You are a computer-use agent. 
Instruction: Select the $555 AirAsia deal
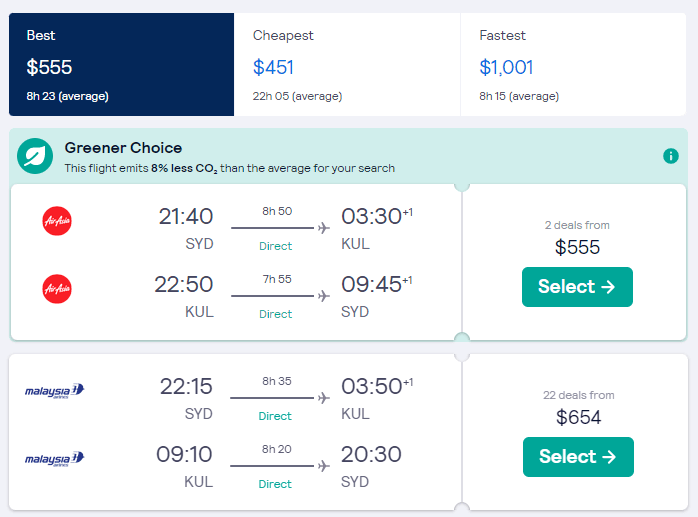(577, 287)
